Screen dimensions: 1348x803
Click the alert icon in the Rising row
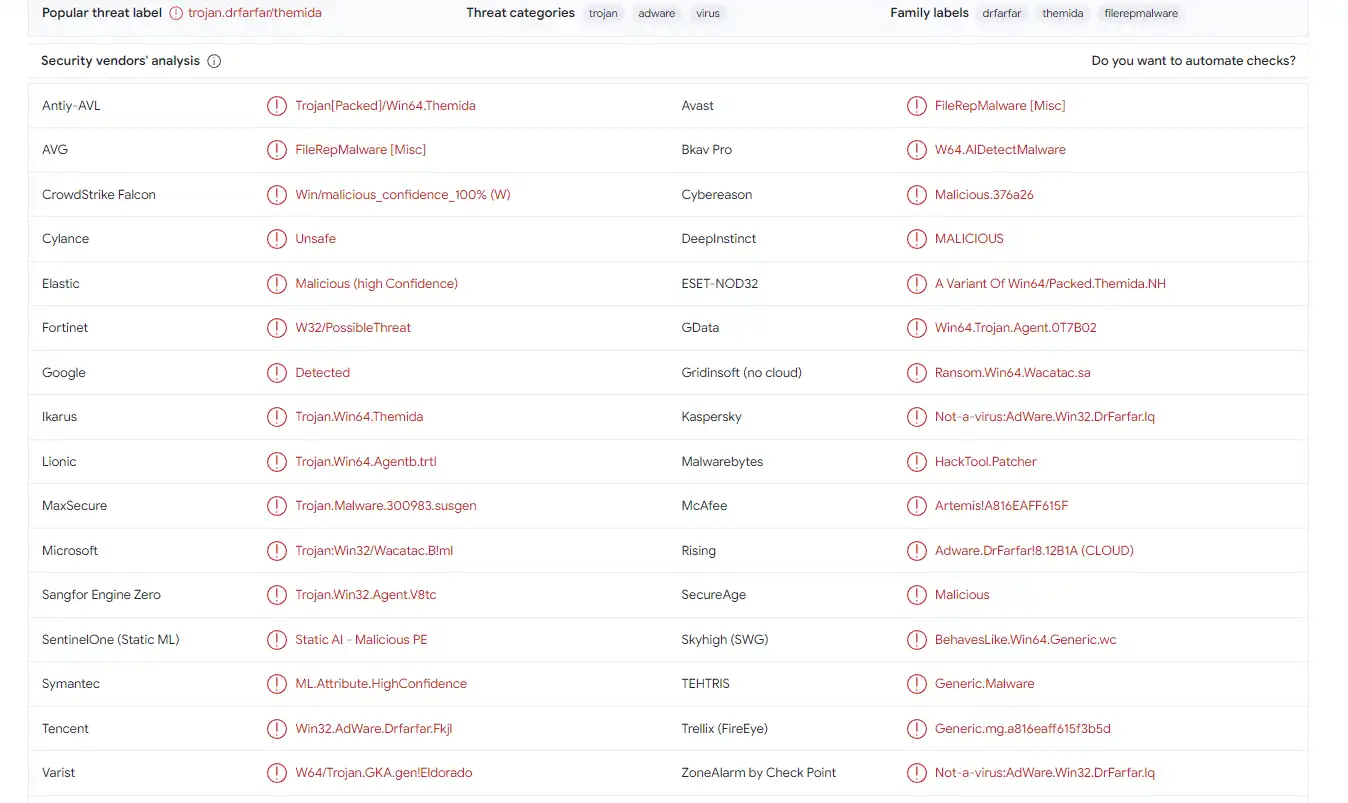click(x=916, y=551)
